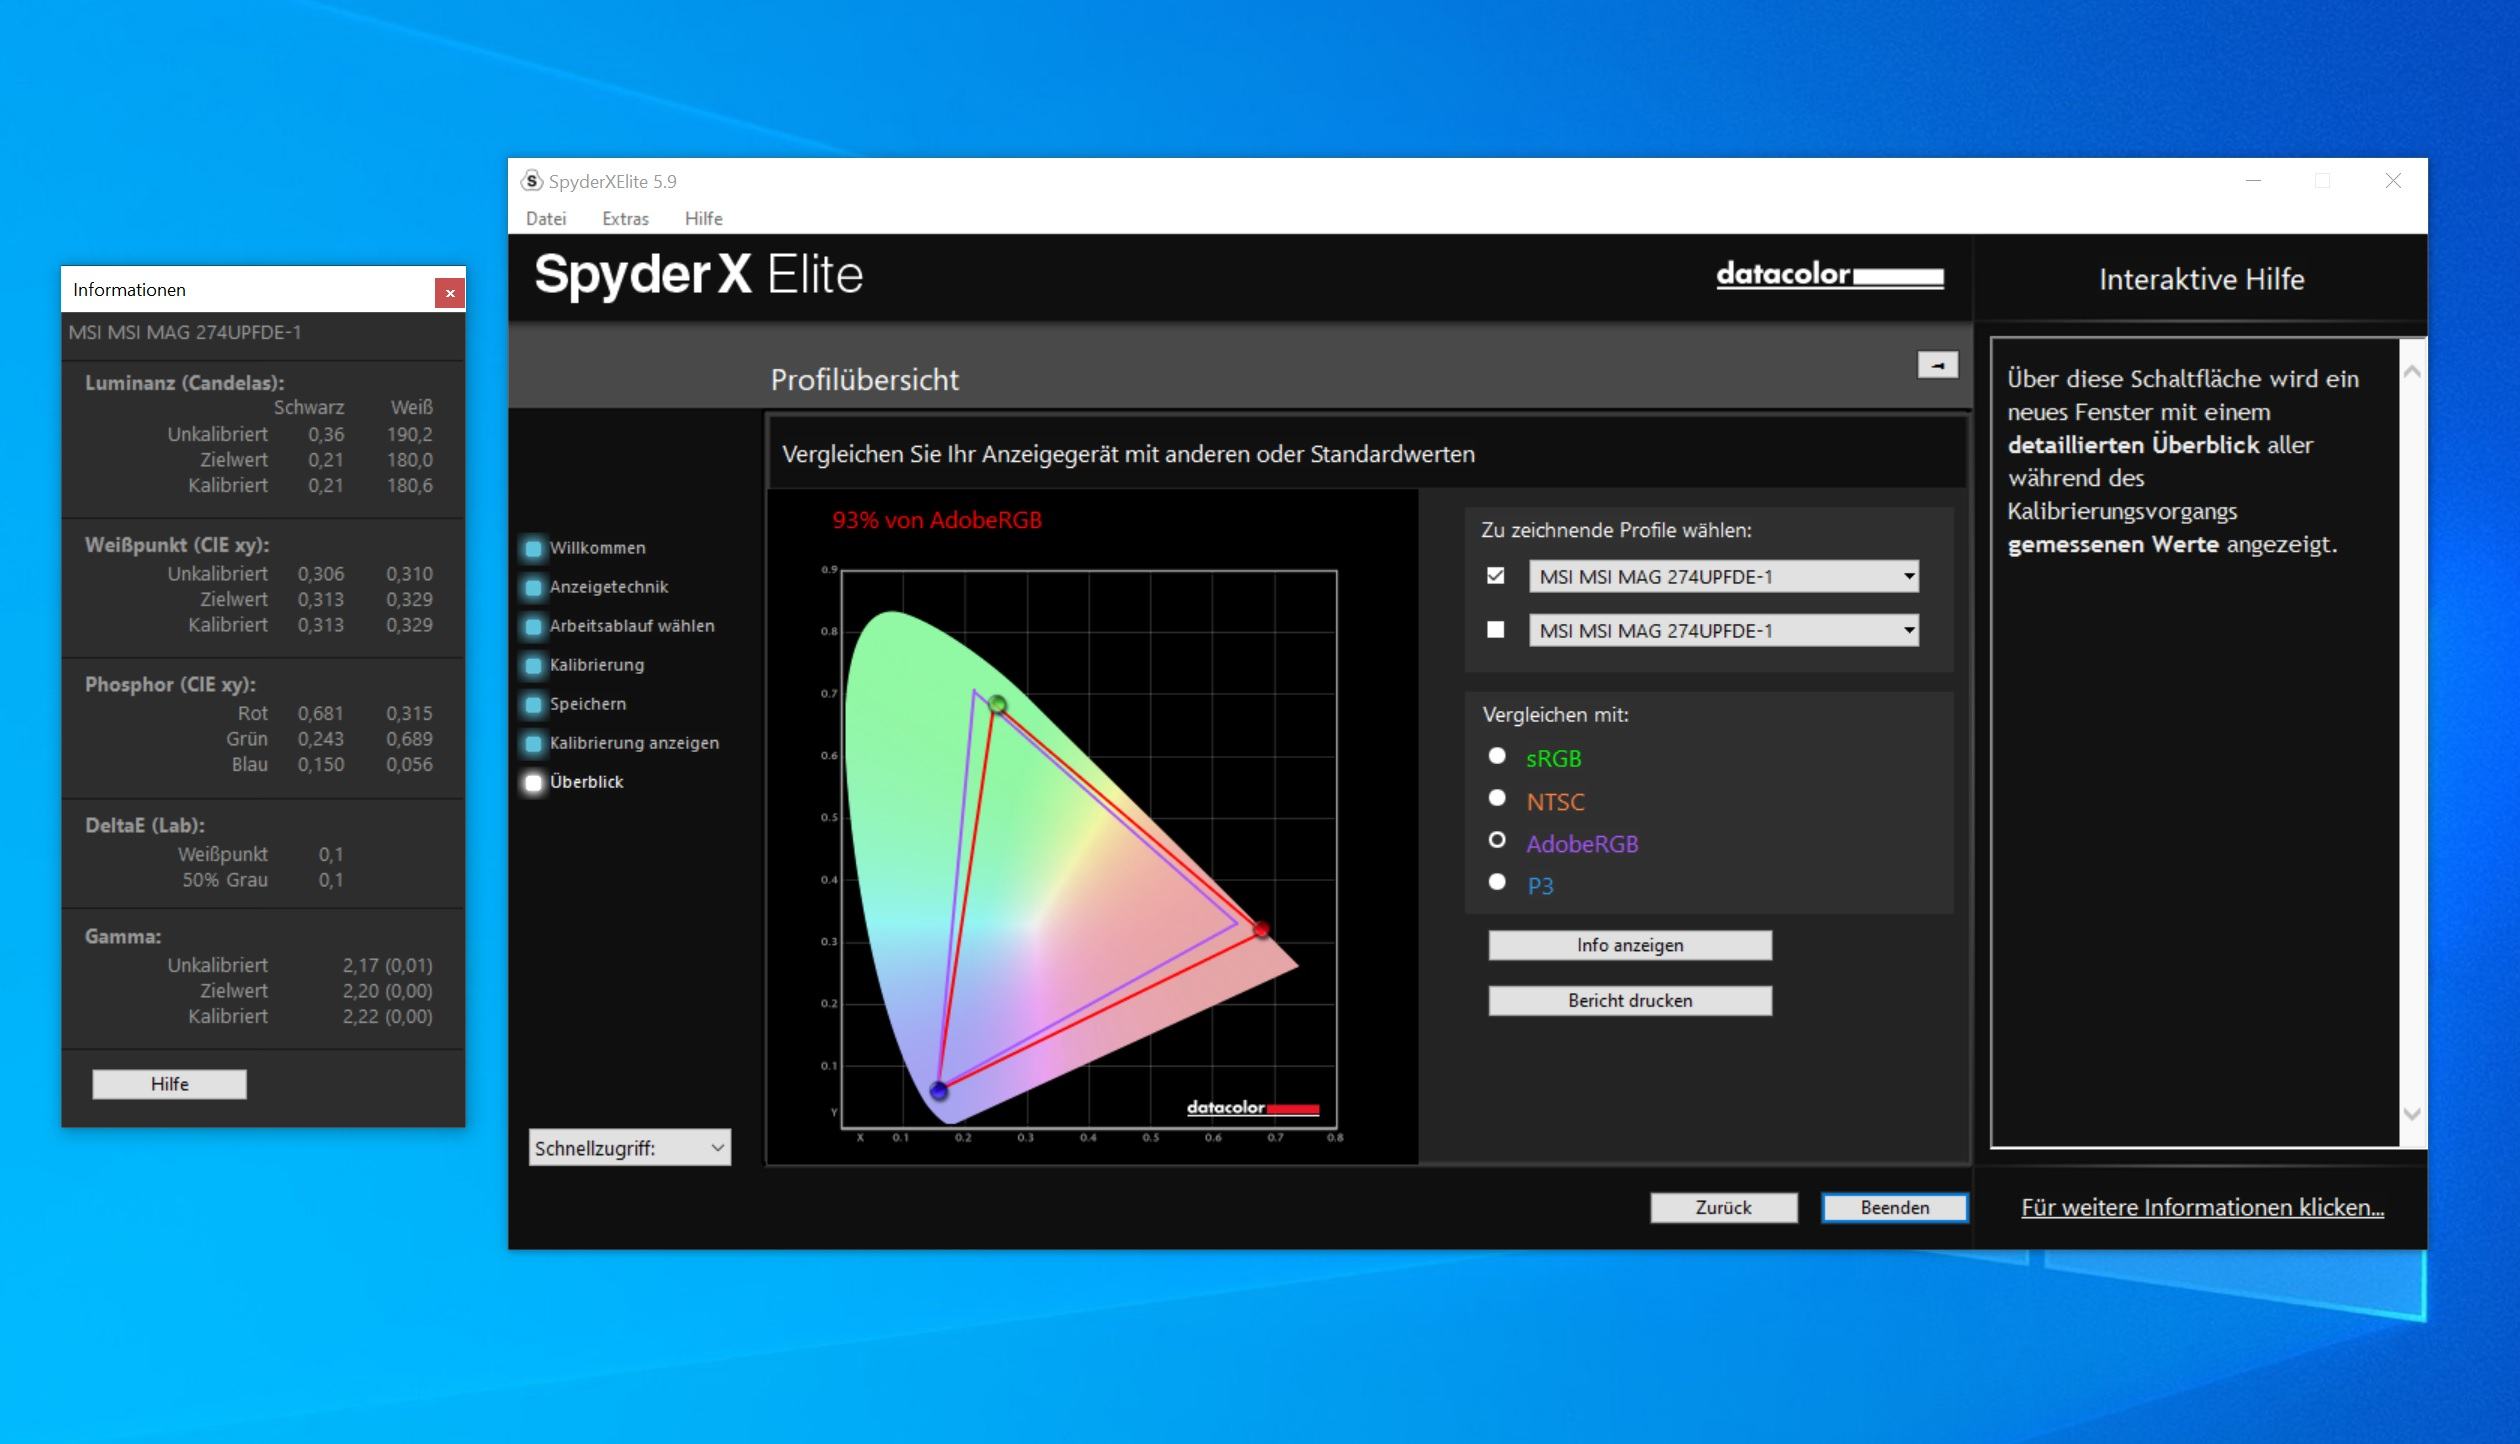
Task: Minimize the SpyderXElite window
Action: 2253,181
